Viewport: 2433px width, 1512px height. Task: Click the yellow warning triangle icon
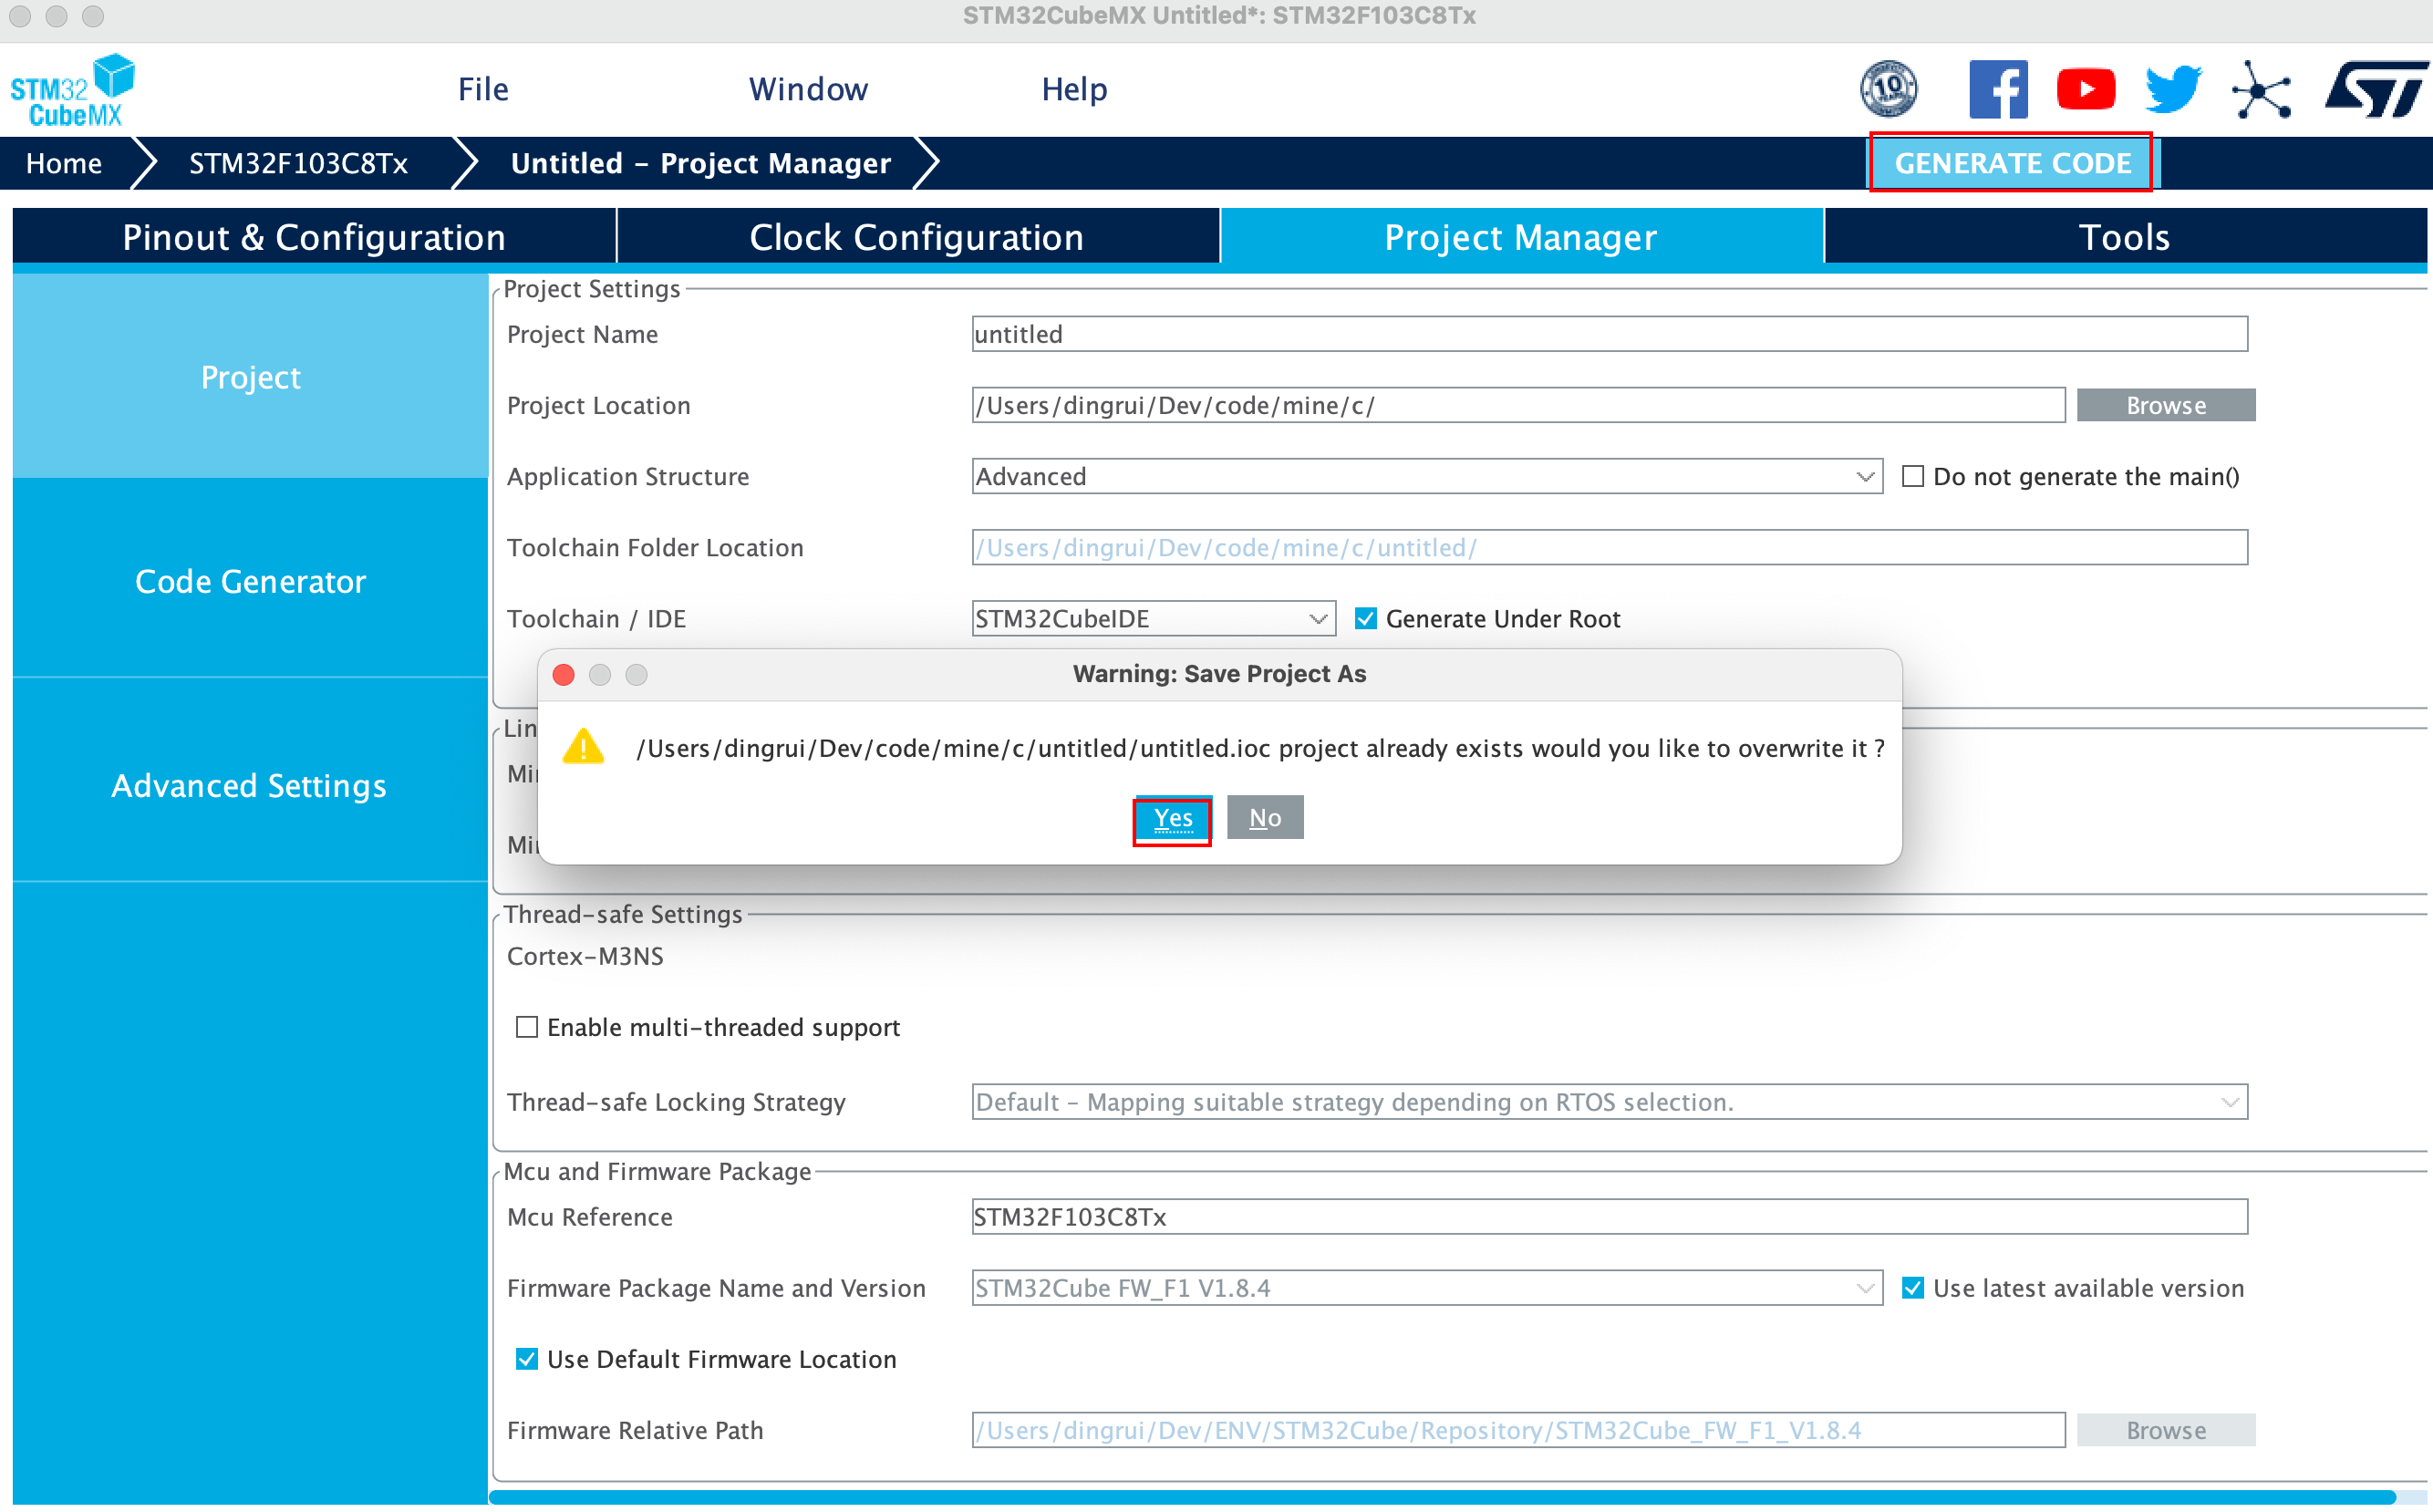[583, 747]
